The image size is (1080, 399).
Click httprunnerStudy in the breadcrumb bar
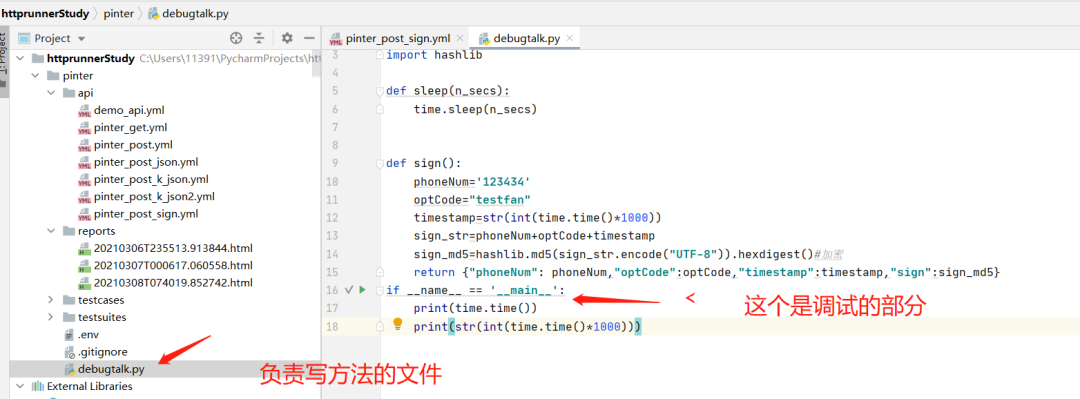pos(45,13)
